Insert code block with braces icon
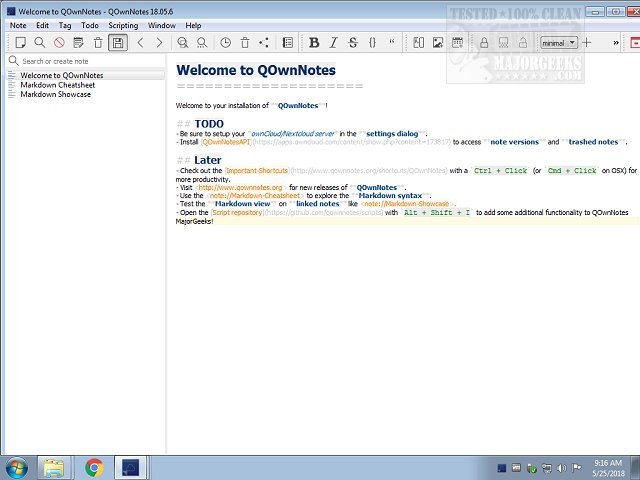 point(372,43)
